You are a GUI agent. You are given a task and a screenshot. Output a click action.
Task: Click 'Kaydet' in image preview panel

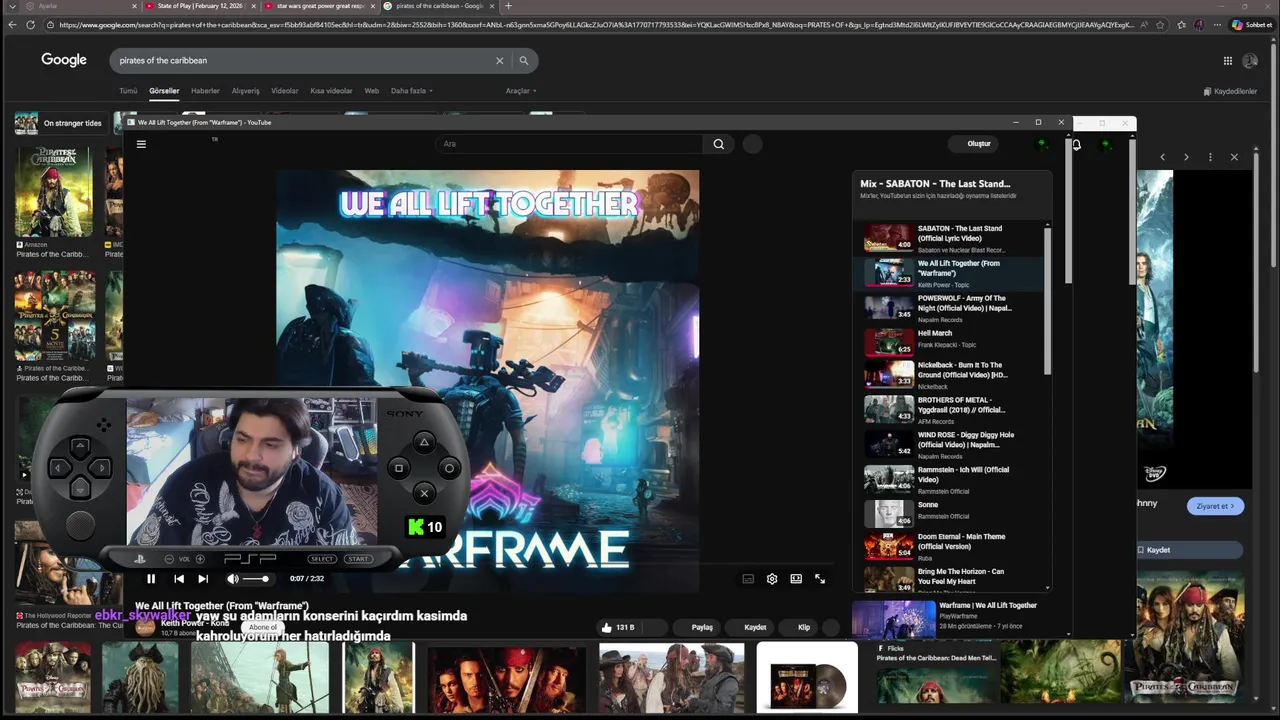(x=1190, y=550)
